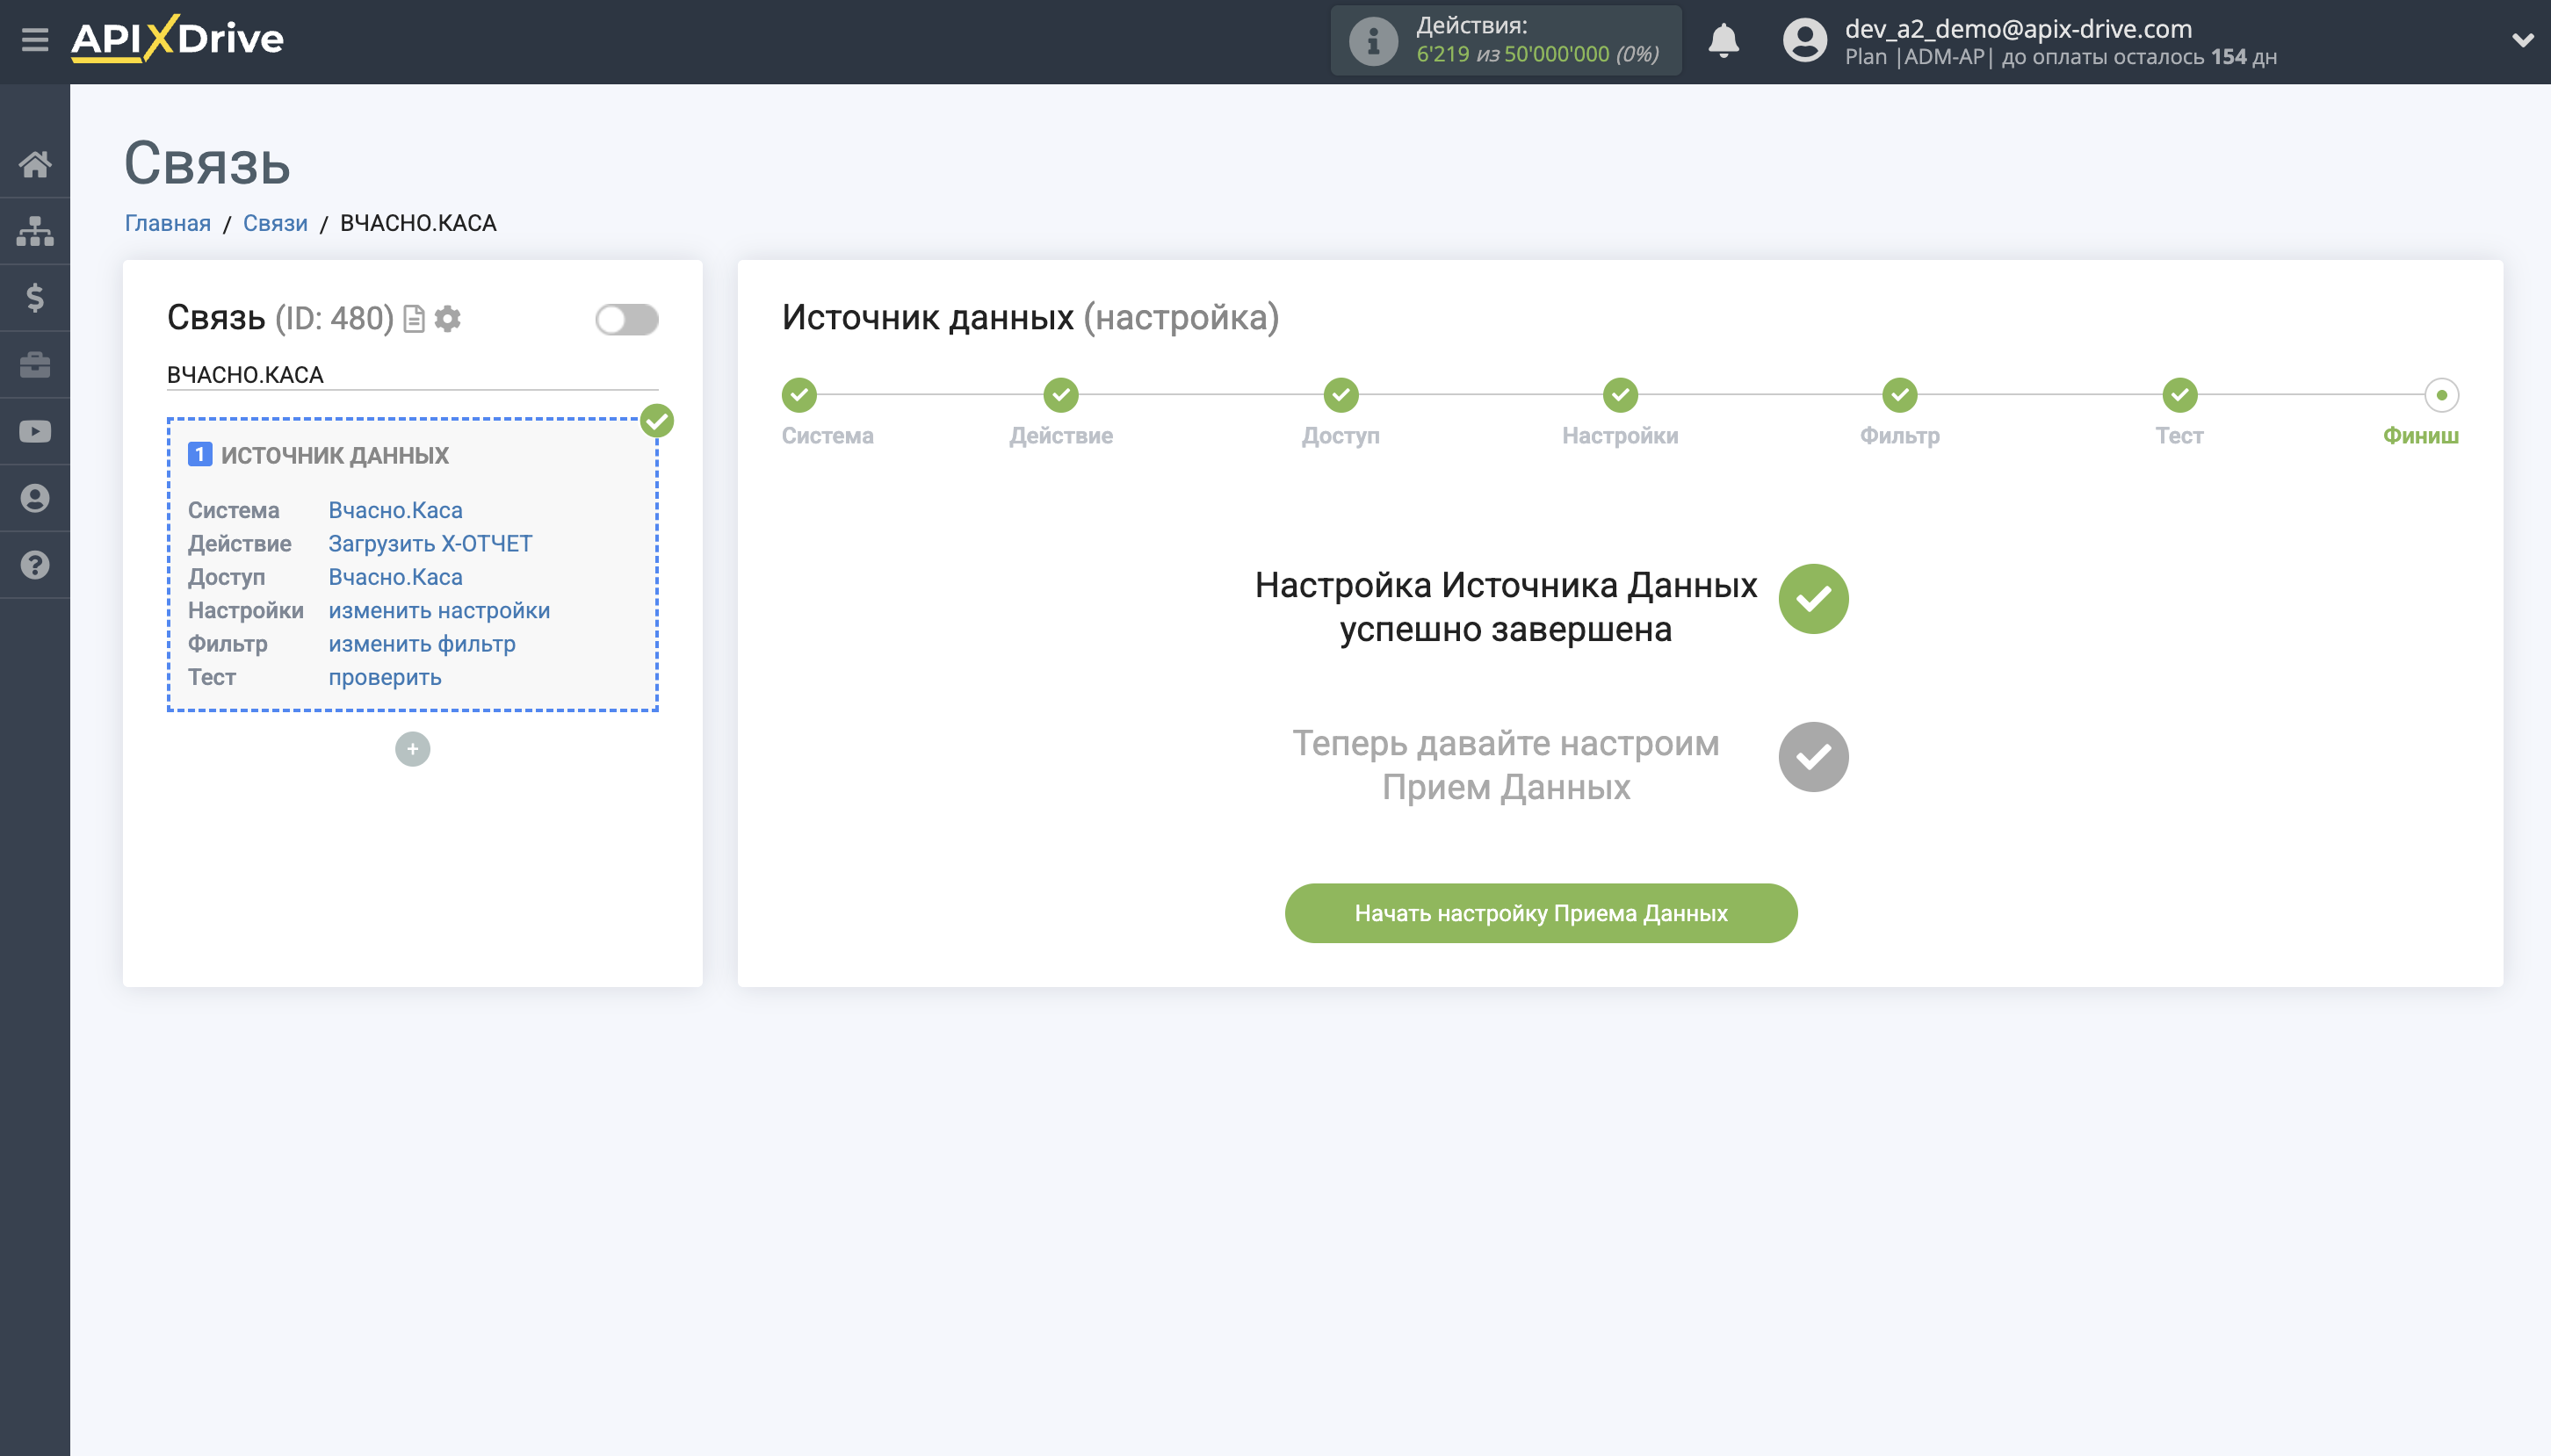The image size is (2551, 1456).
Task: Go to Главная via breadcrumb
Action: [166, 222]
